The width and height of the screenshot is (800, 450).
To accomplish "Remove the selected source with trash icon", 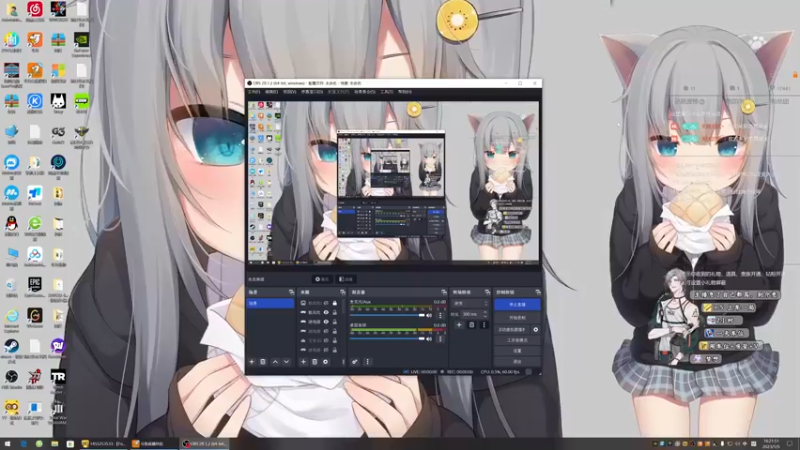I will point(315,362).
